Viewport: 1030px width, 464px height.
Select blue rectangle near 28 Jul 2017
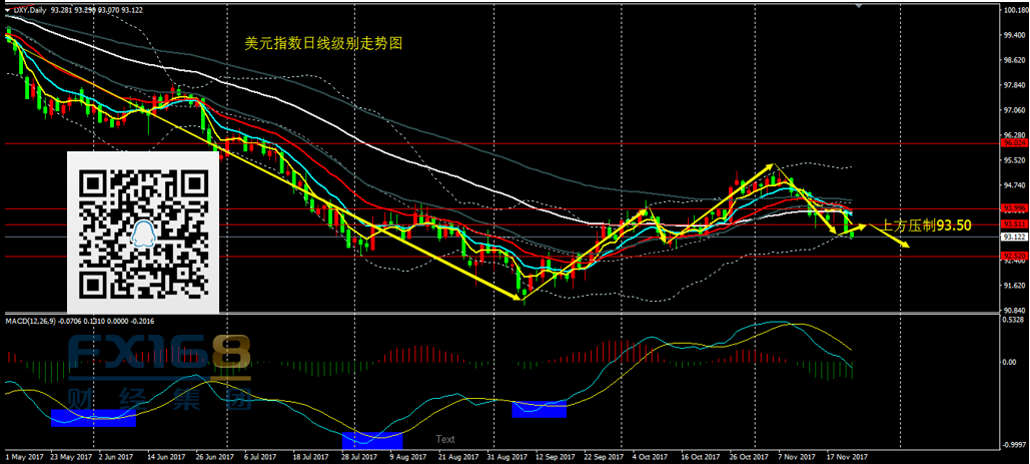(372, 440)
